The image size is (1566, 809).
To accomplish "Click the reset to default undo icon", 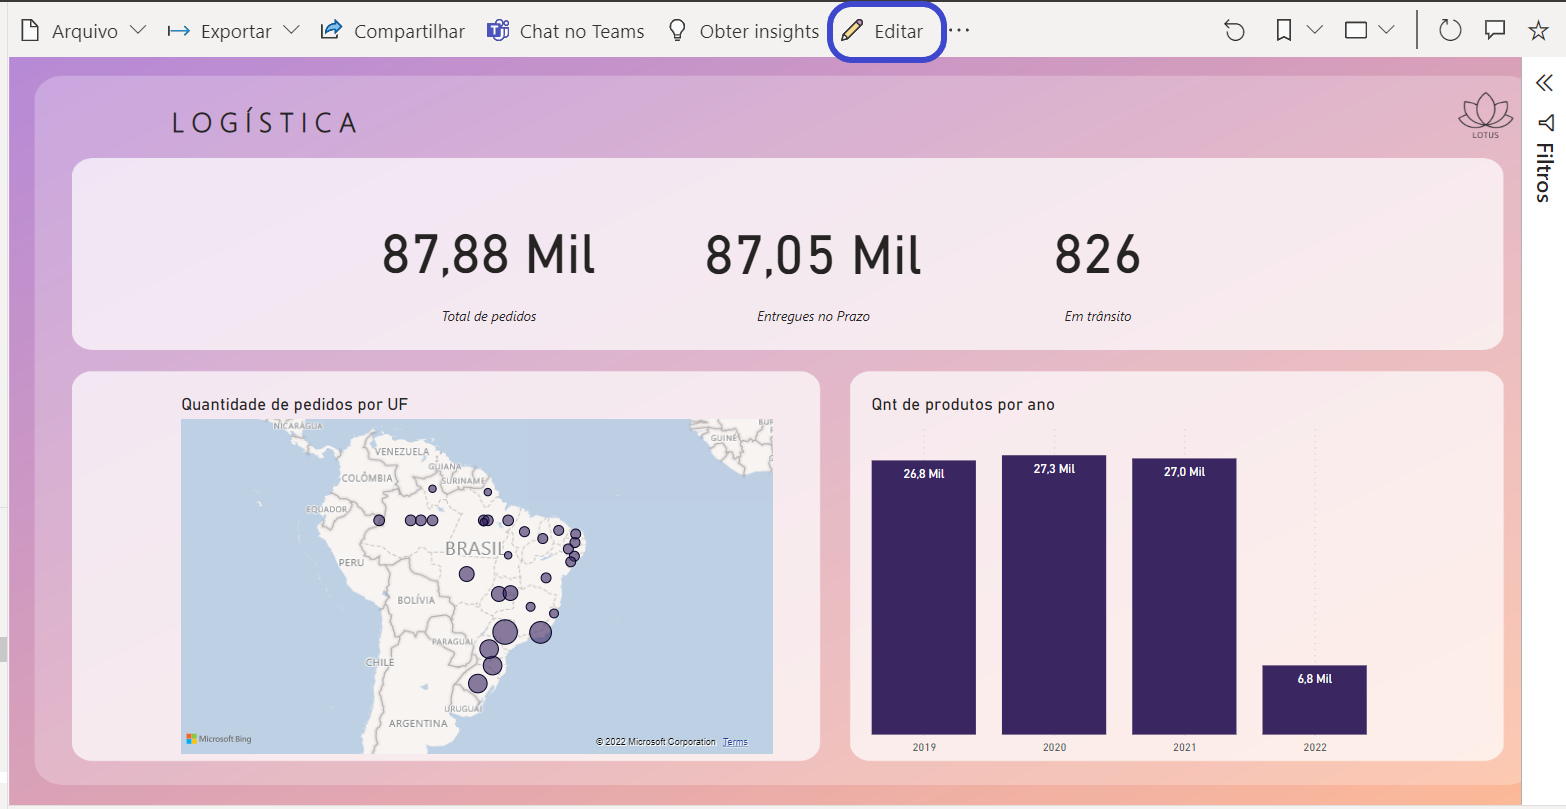I will coord(1235,31).
